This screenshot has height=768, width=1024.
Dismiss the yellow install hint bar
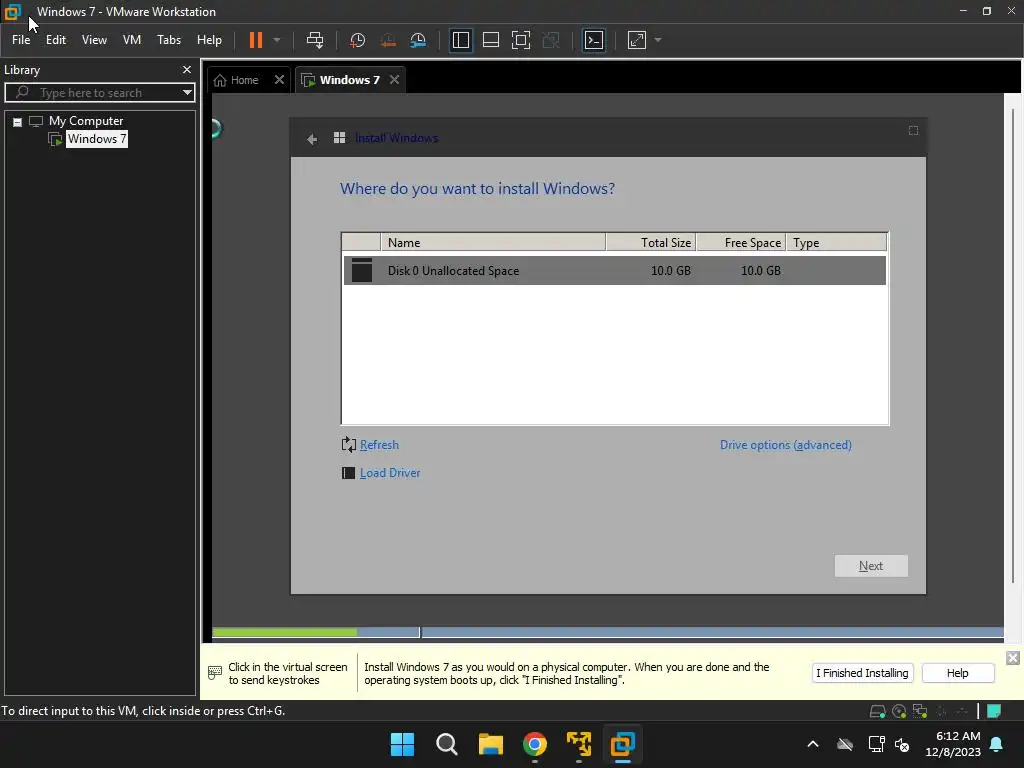point(1012,658)
